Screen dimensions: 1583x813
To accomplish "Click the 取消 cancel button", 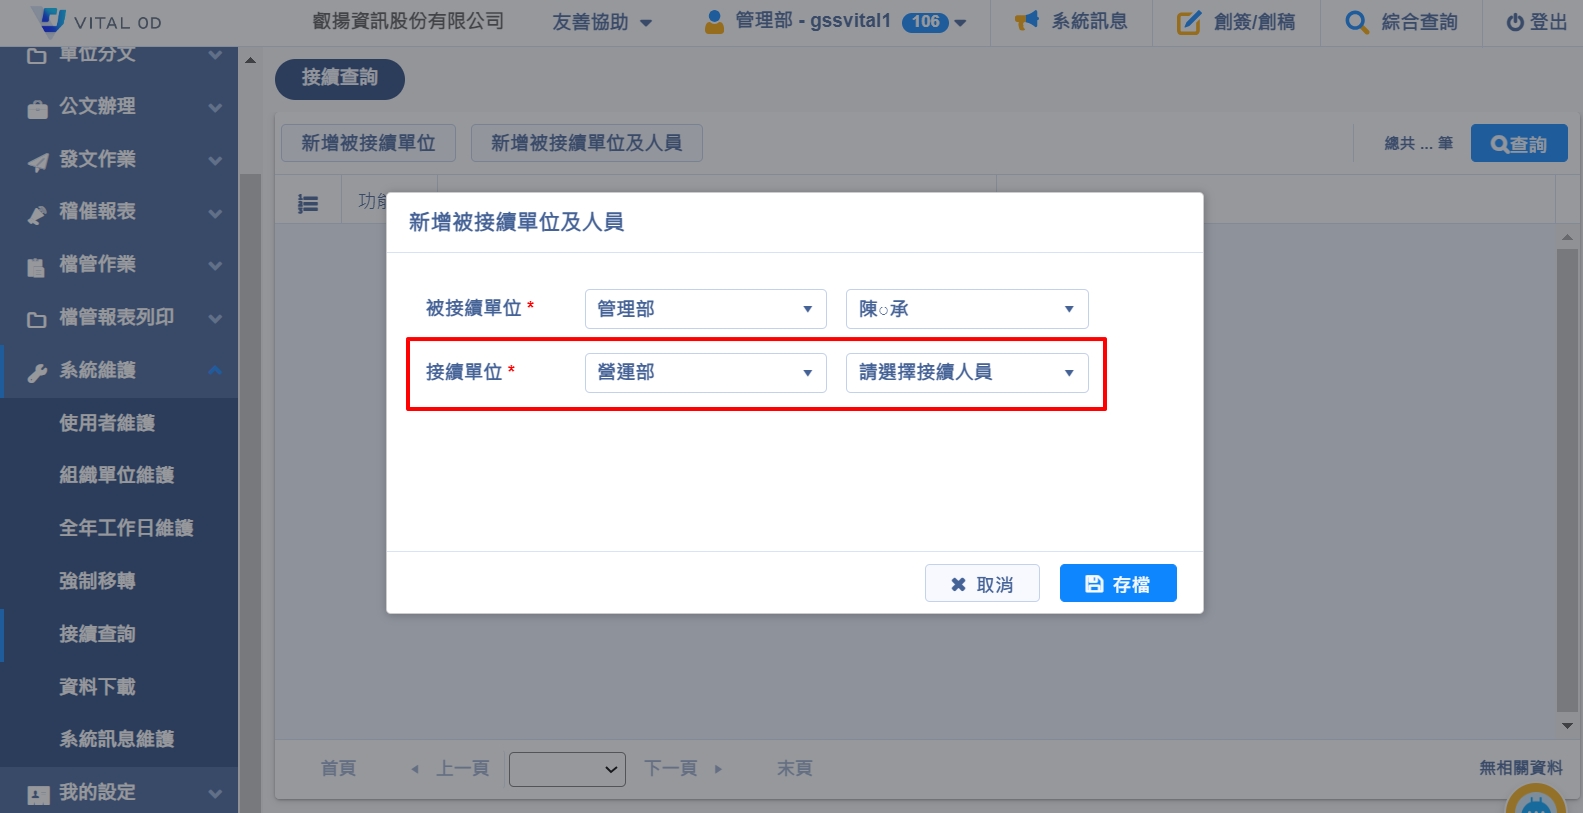I will click(981, 584).
